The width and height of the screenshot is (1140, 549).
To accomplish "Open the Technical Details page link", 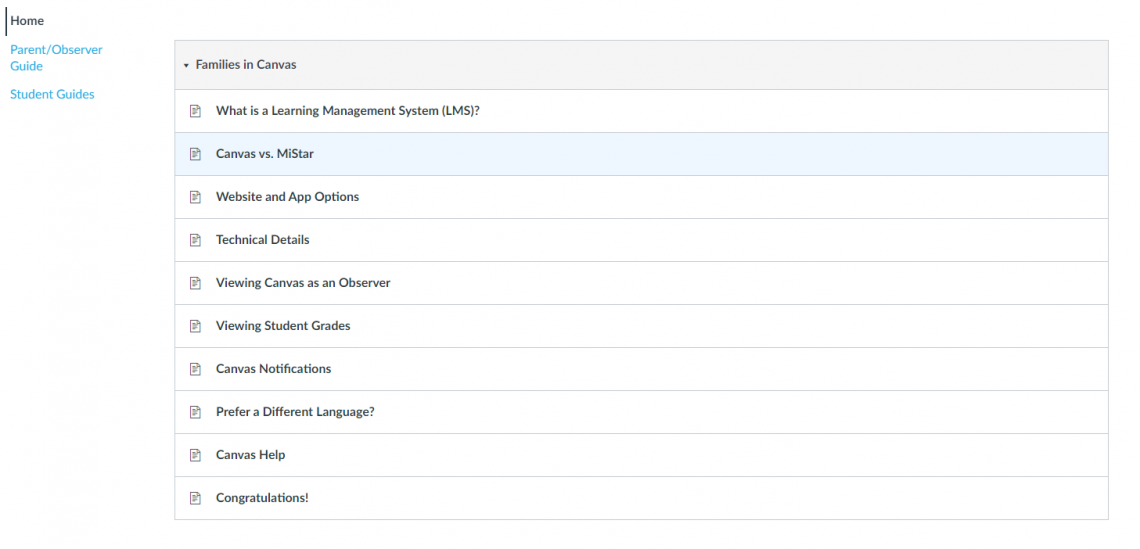I will (x=262, y=240).
